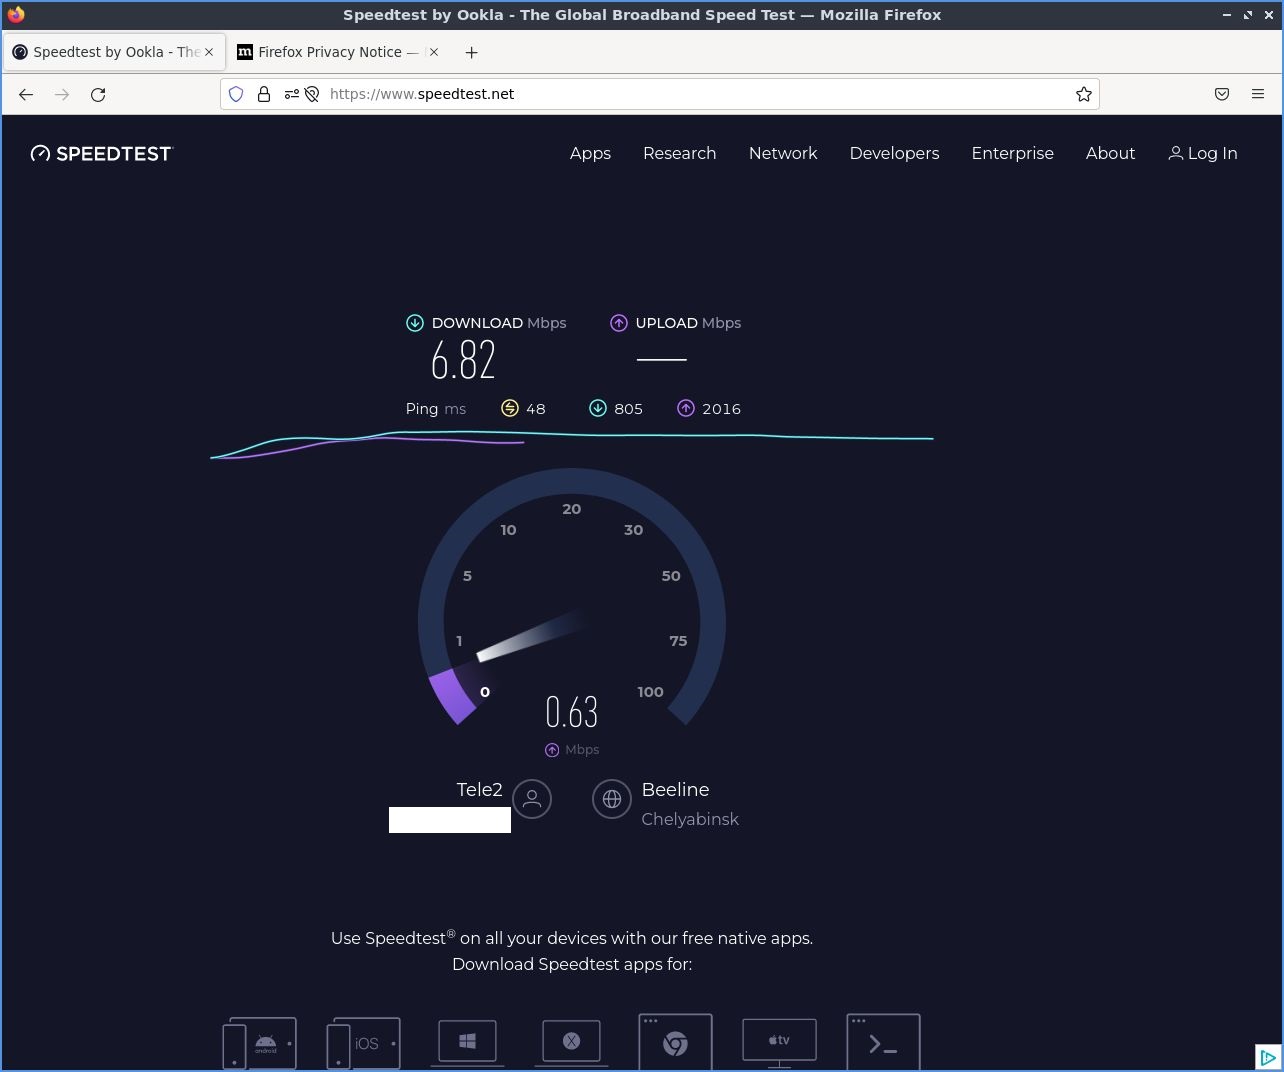Image resolution: width=1284 pixels, height=1072 pixels.
Task: Click the upload arrow icon beside UPLOAD Mbps
Action: [x=619, y=323]
